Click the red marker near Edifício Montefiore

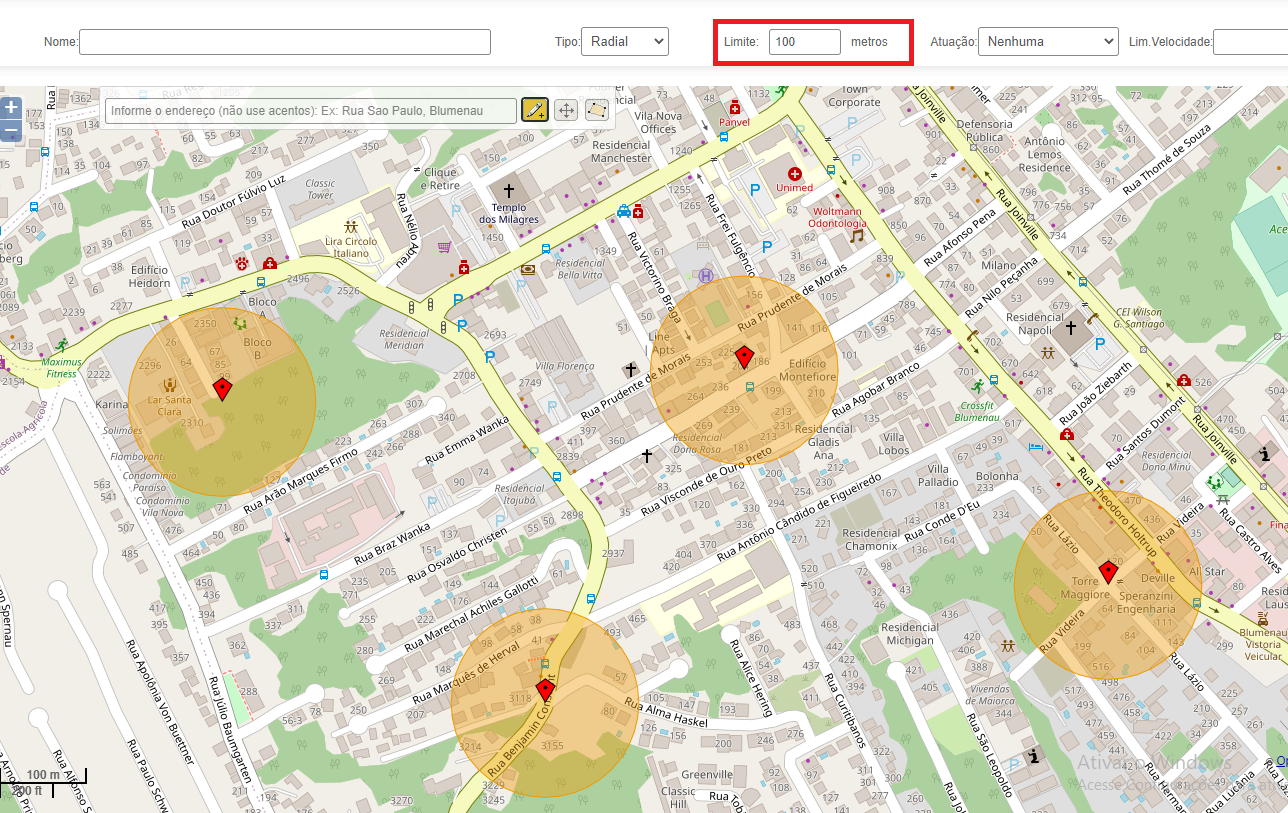tap(743, 356)
